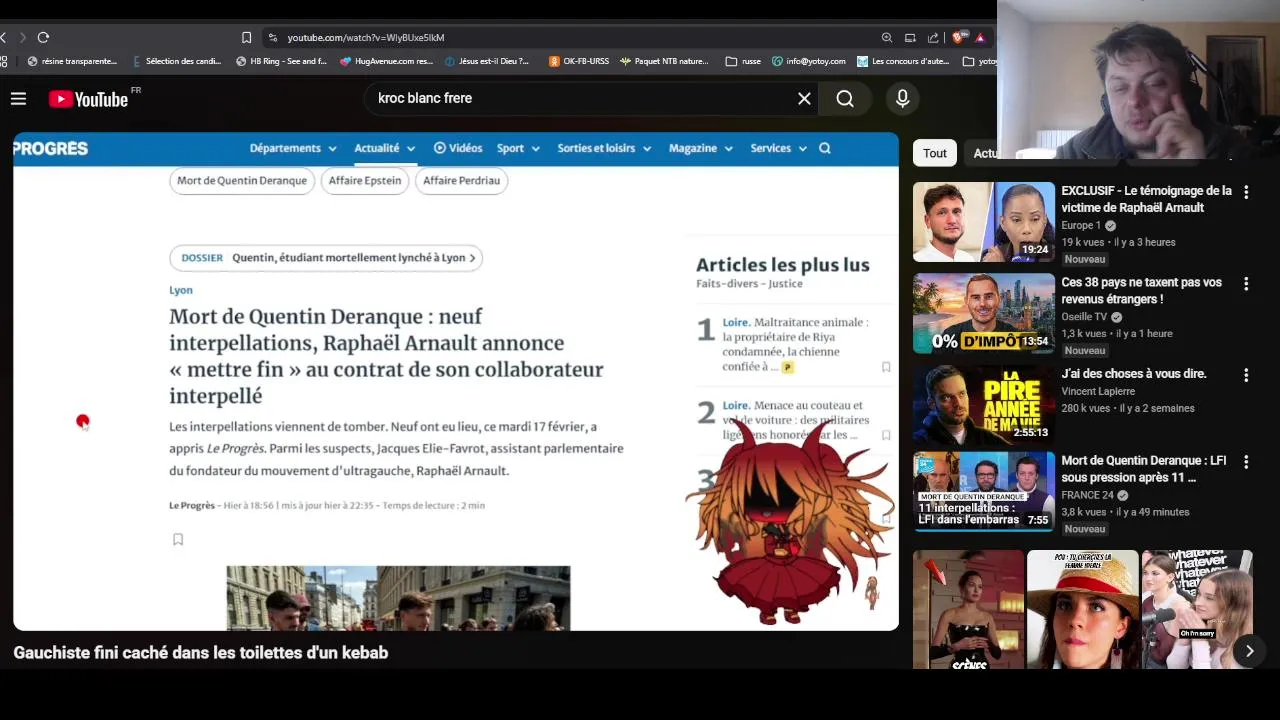The image size is (1280, 720).
Task: Click the zoom magnifier icon in address bar
Action: [887, 37]
